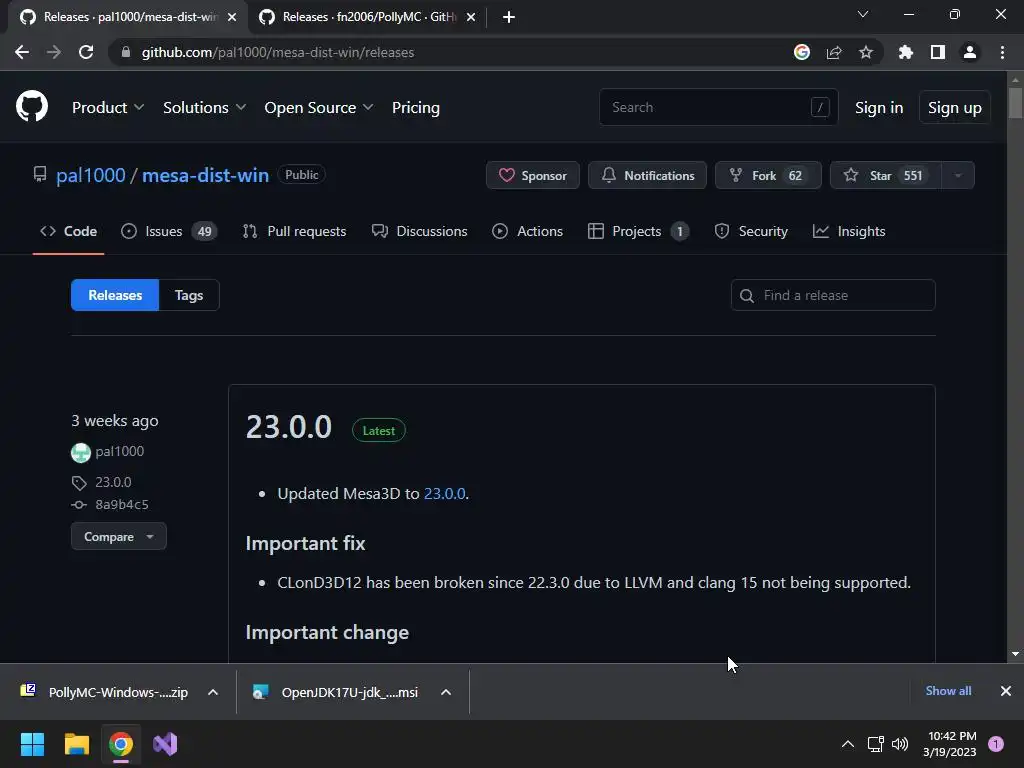Switch to the Tags view
Screen dimensions: 1024x768
tap(189, 295)
